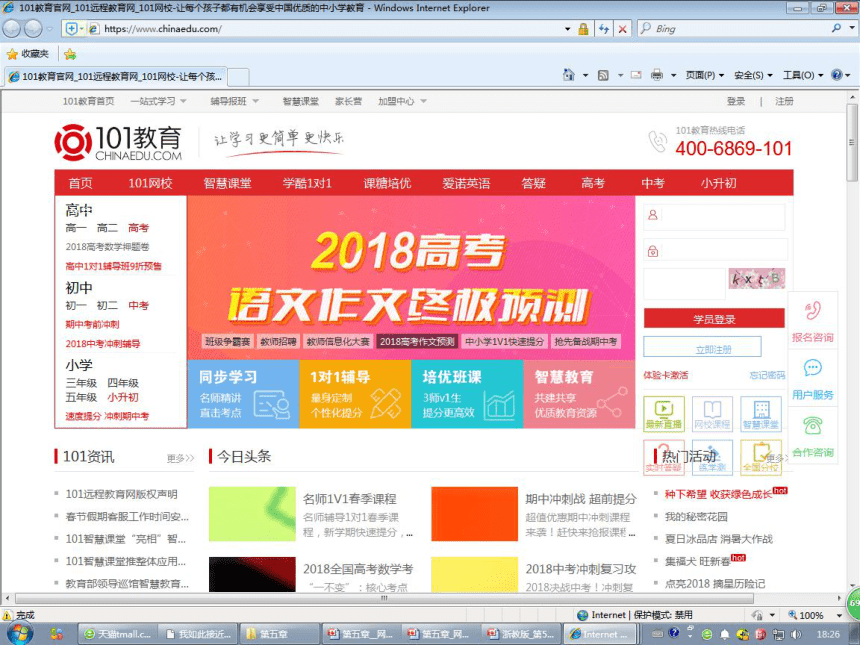Stop loading with the red X icon
Image resolution: width=860 pixels, height=645 pixels.
click(623, 29)
